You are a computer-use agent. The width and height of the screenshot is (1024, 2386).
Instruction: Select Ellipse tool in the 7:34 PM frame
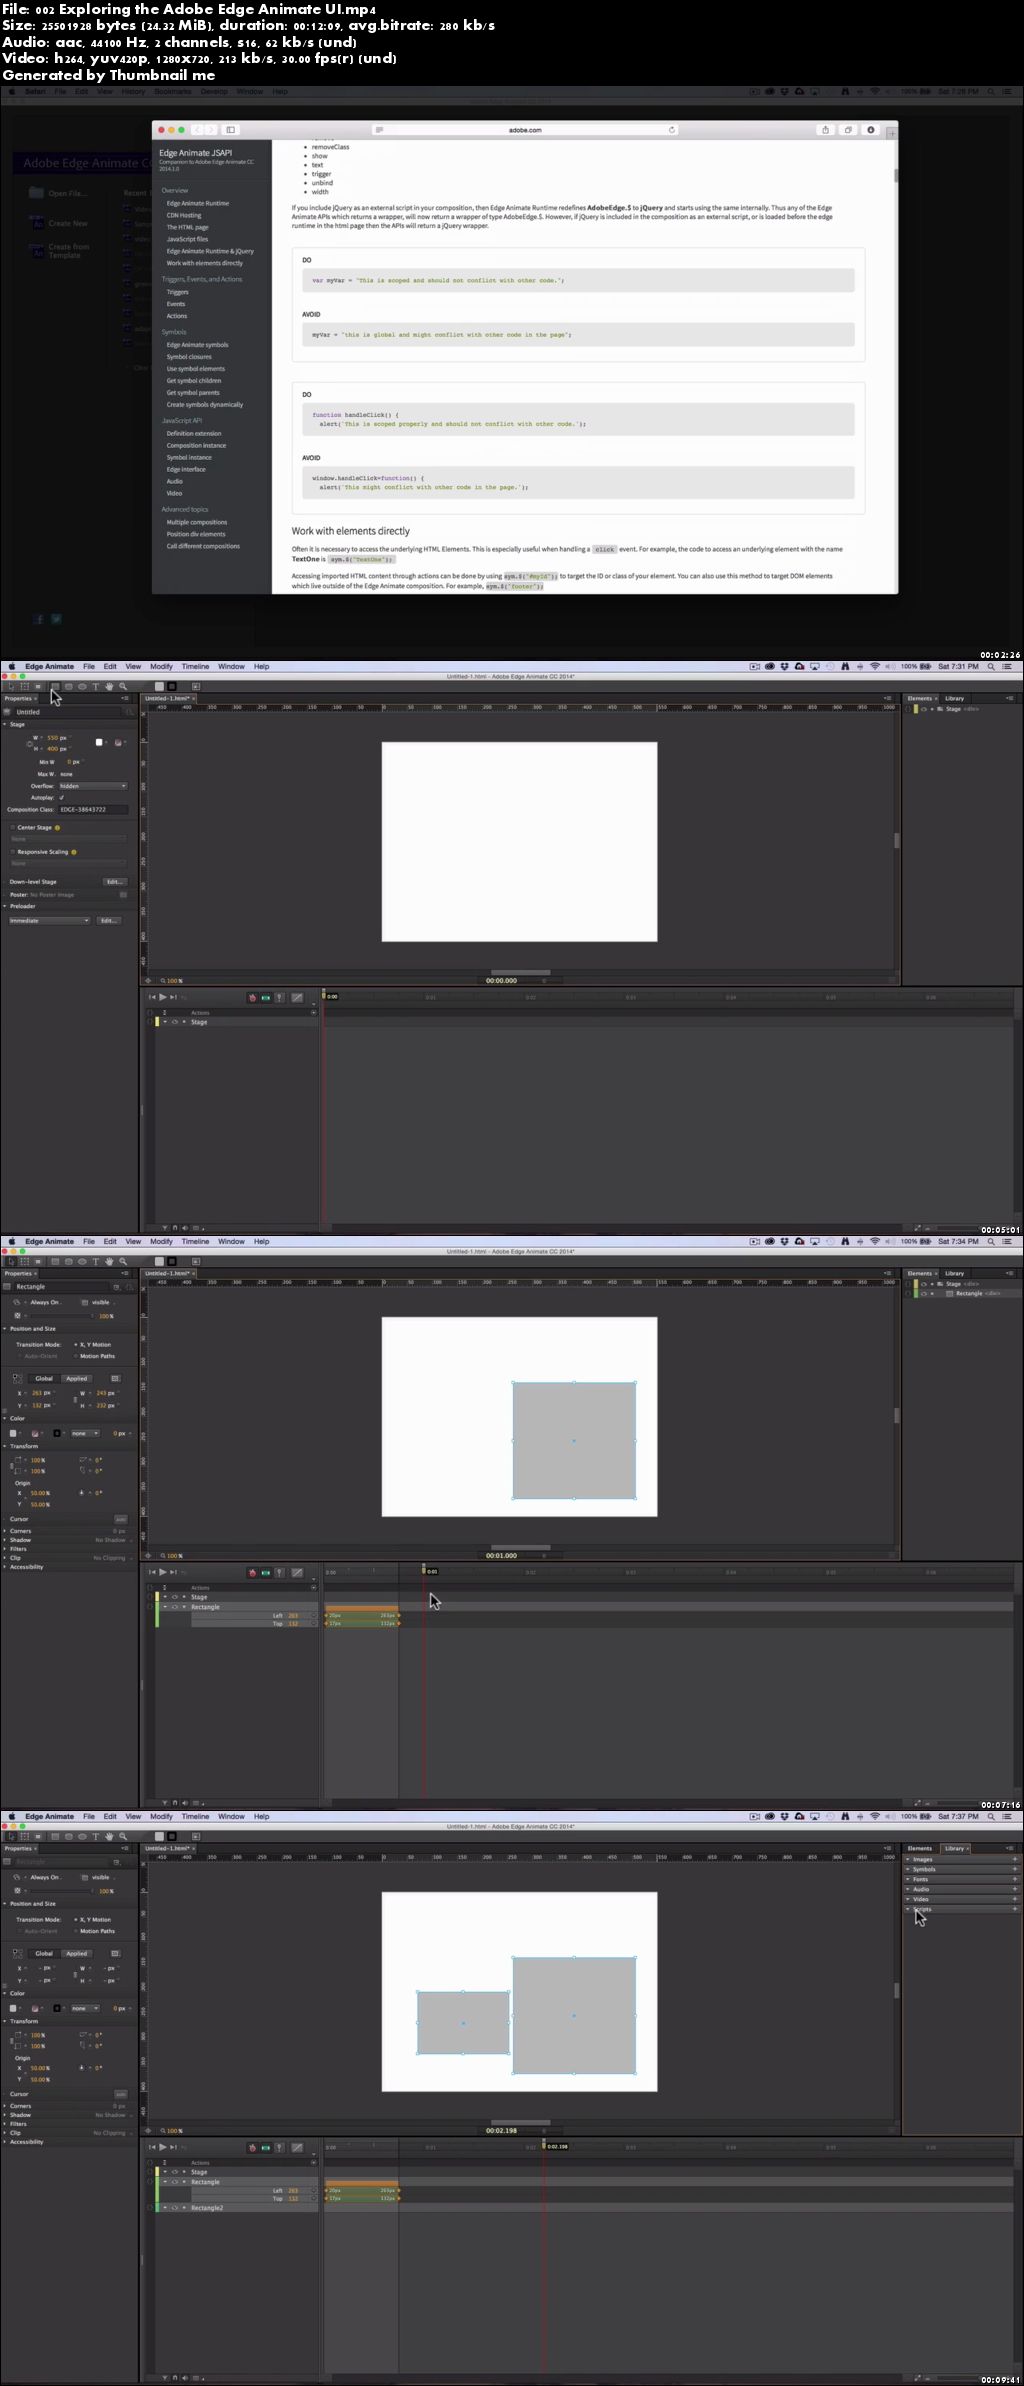click(x=82, y=1261)
